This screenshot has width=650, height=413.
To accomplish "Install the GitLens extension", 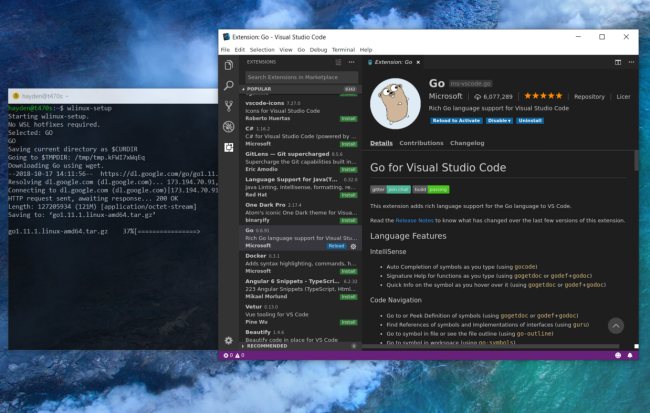I will (348, 170).
